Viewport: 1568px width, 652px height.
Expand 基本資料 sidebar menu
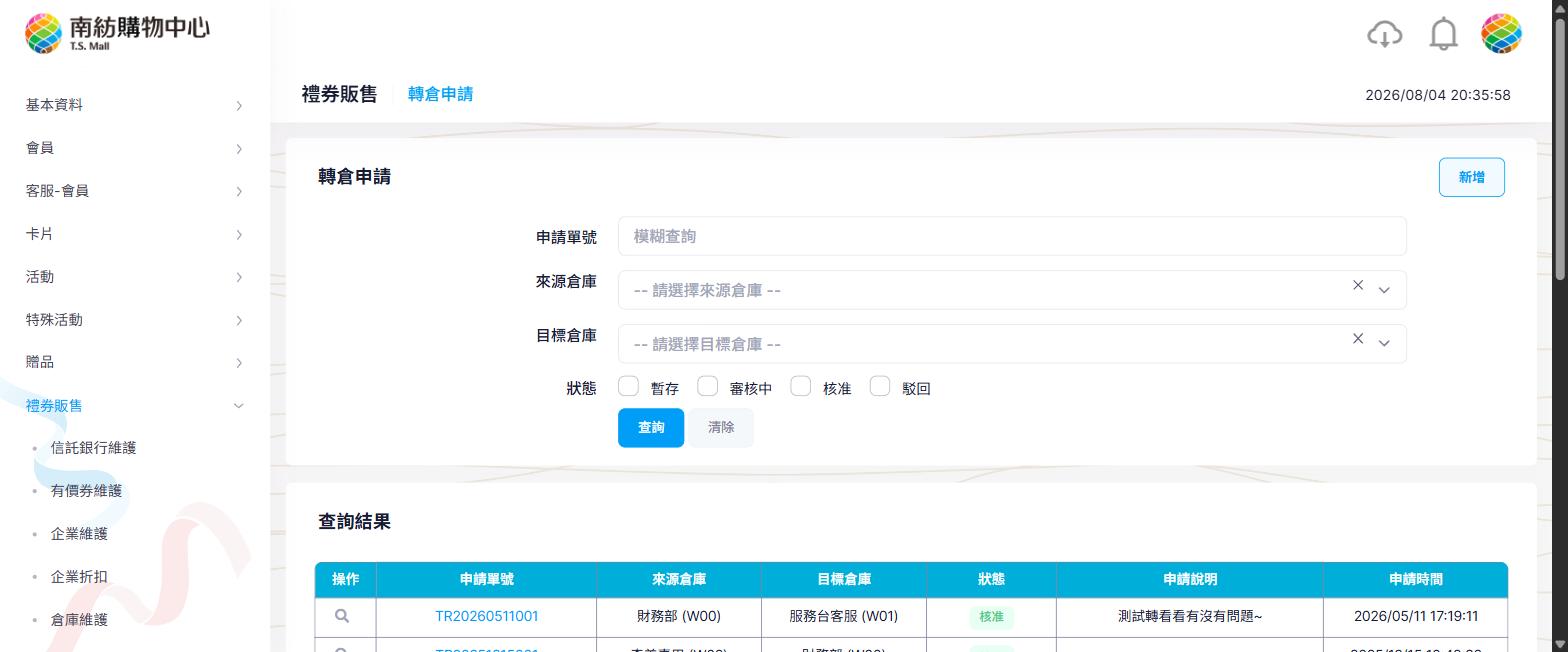(x=135, y=105)
